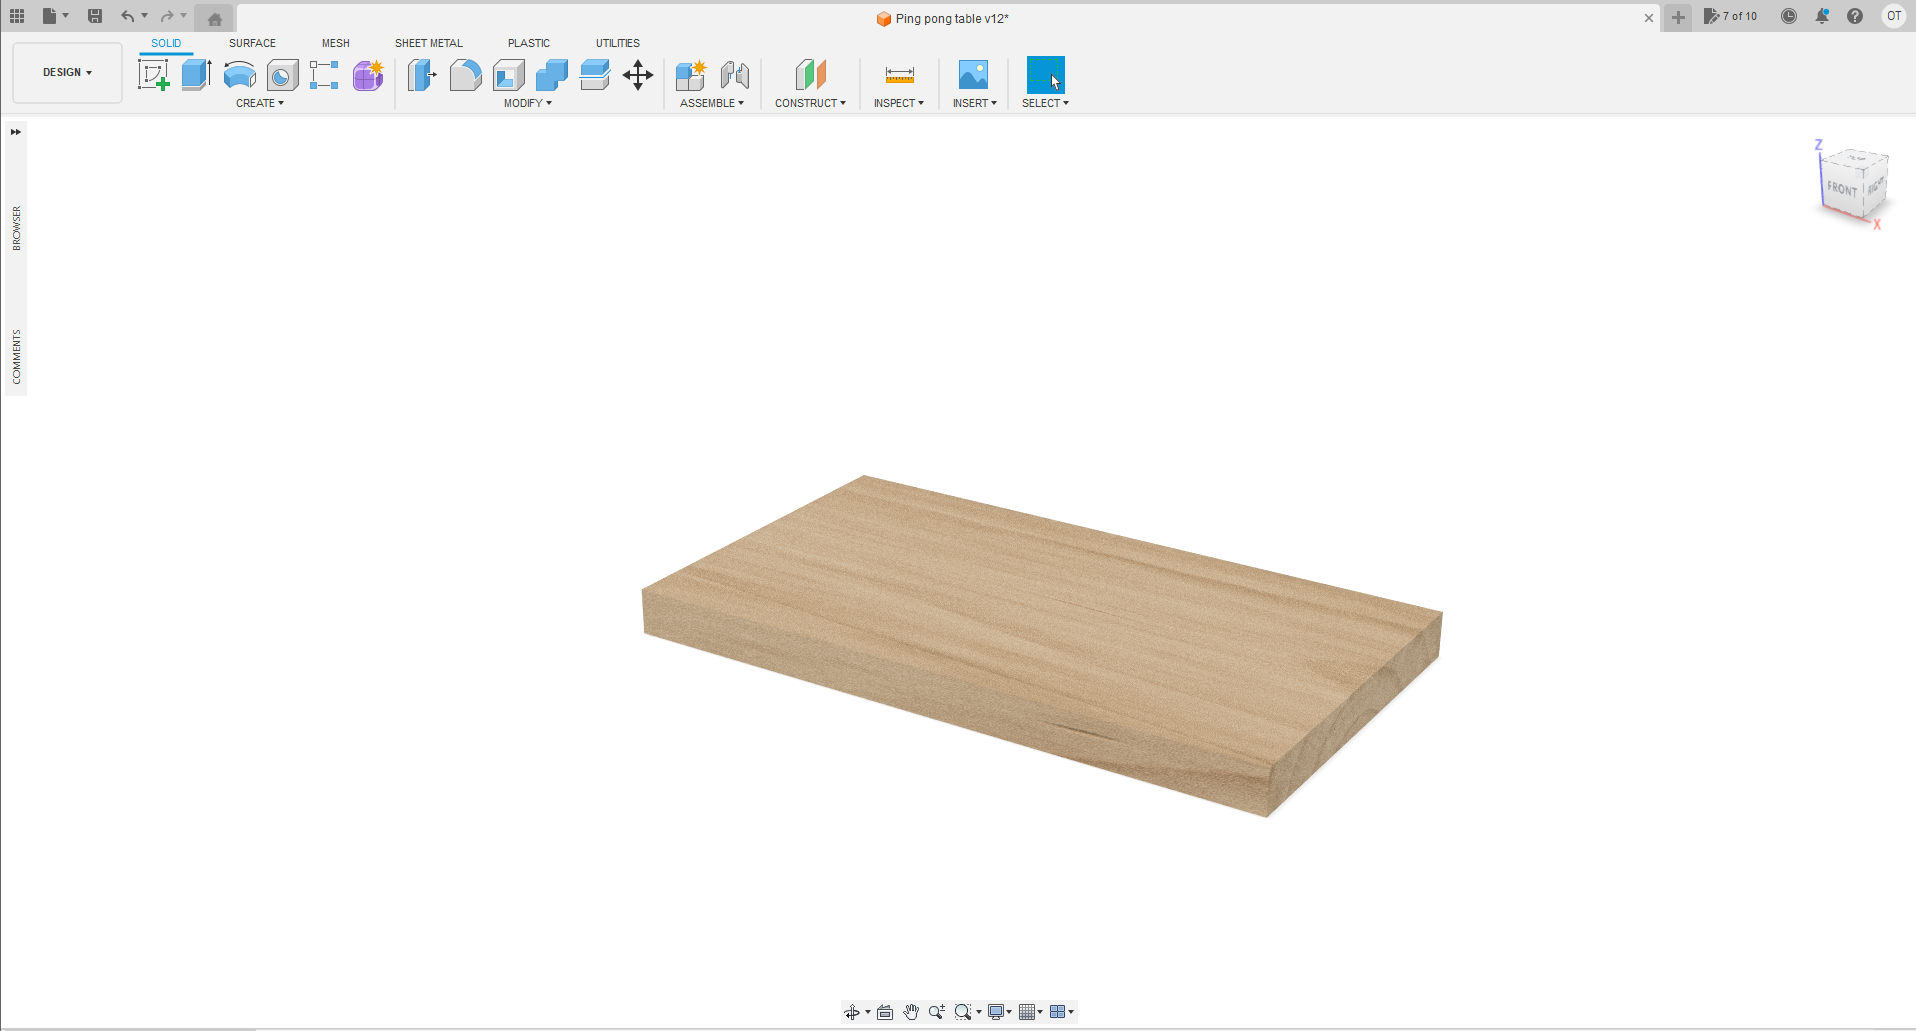1916x1031 pixels.
Task: Activate the Orbit tool in the navigation bar
Action: [x=852, y=1012]
